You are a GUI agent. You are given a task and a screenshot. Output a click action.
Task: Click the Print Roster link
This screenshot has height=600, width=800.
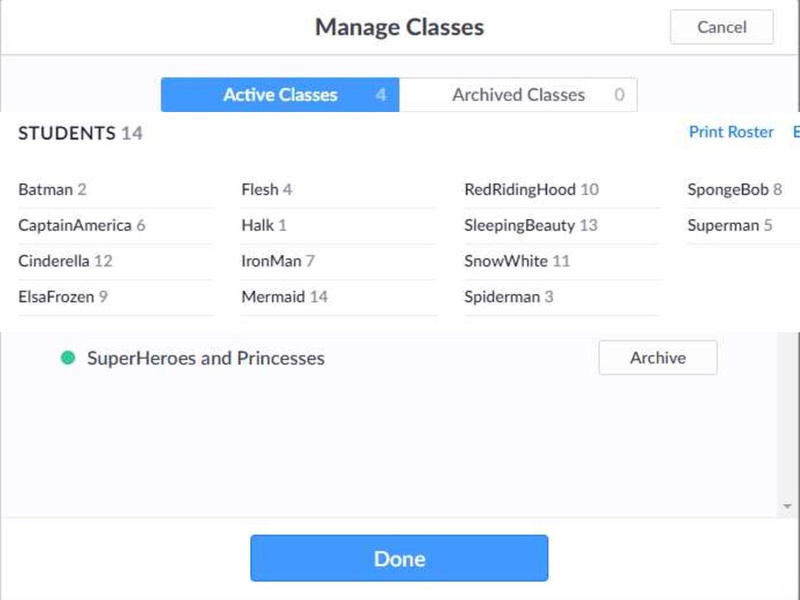(x=731, y=132)
